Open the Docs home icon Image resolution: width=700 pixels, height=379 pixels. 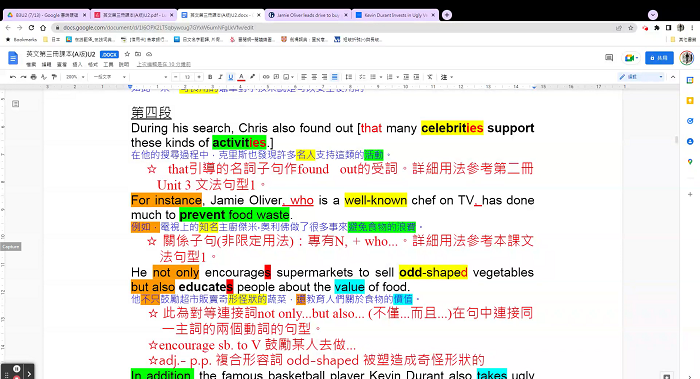point(13,58)
